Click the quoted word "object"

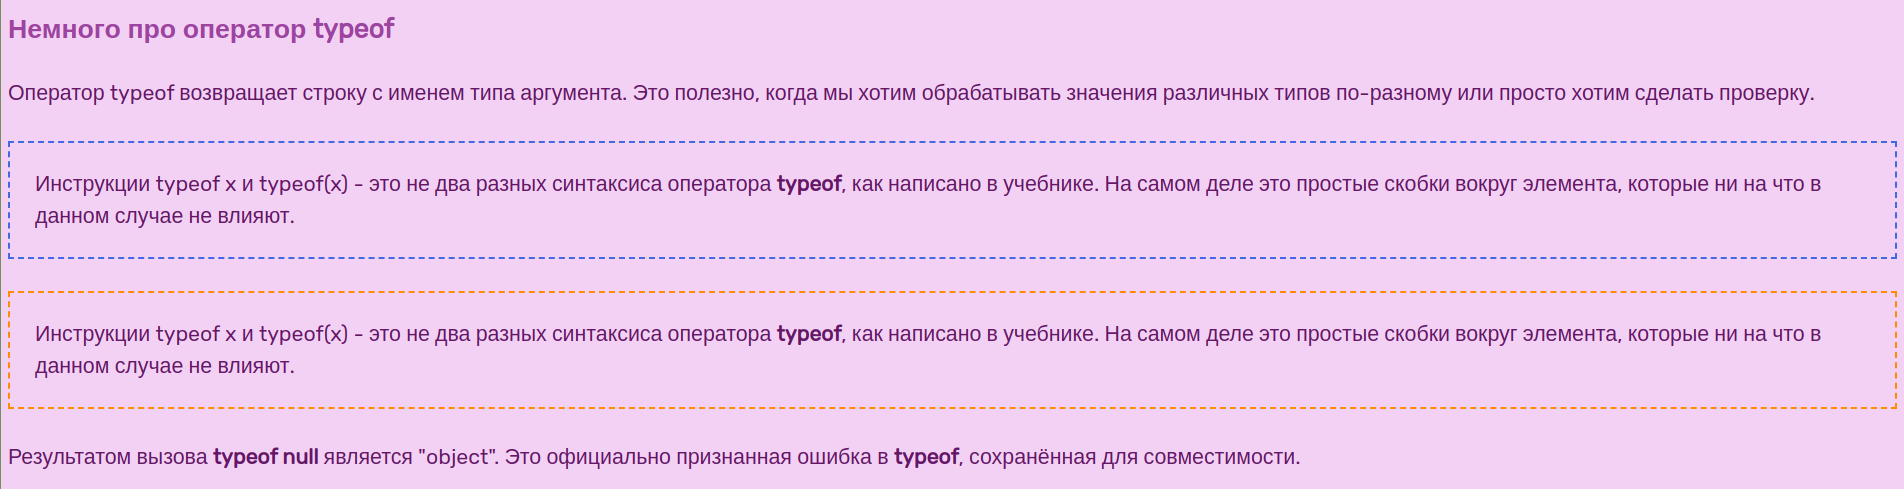[458, 457]
